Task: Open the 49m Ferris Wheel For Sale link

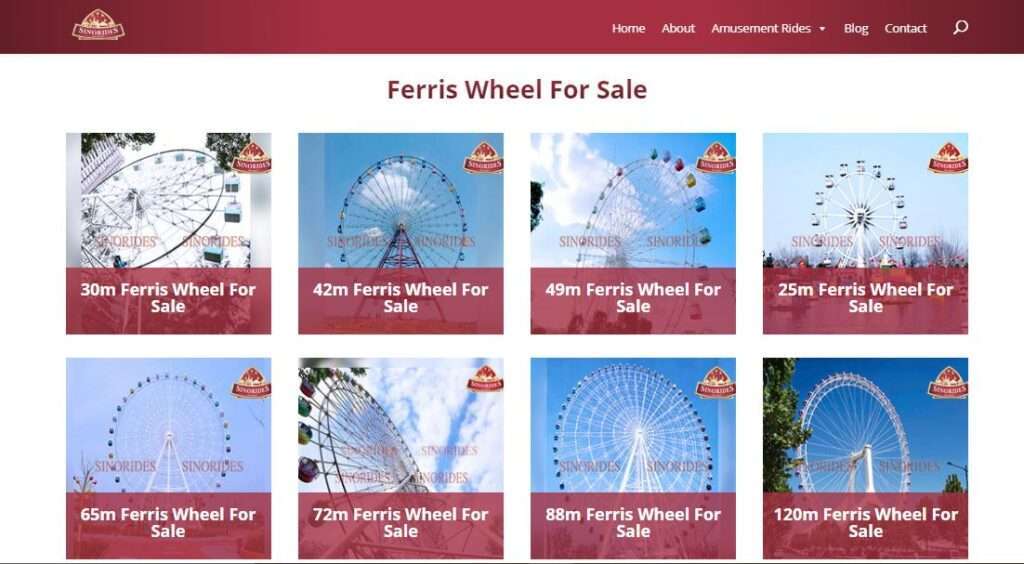Action: [x=633, y=298]
